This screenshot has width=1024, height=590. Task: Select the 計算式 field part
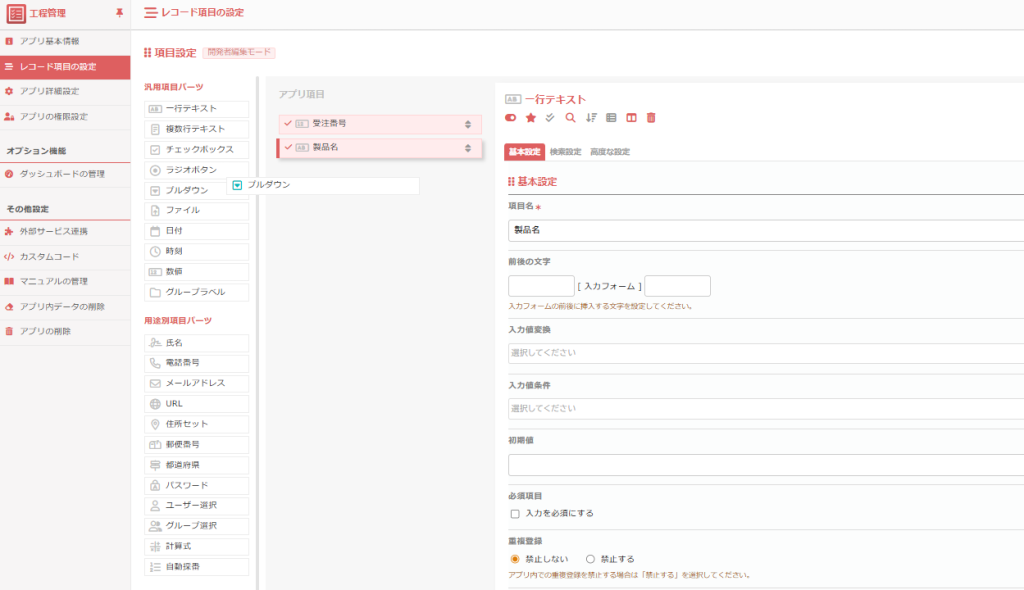(x=196, y=546)
